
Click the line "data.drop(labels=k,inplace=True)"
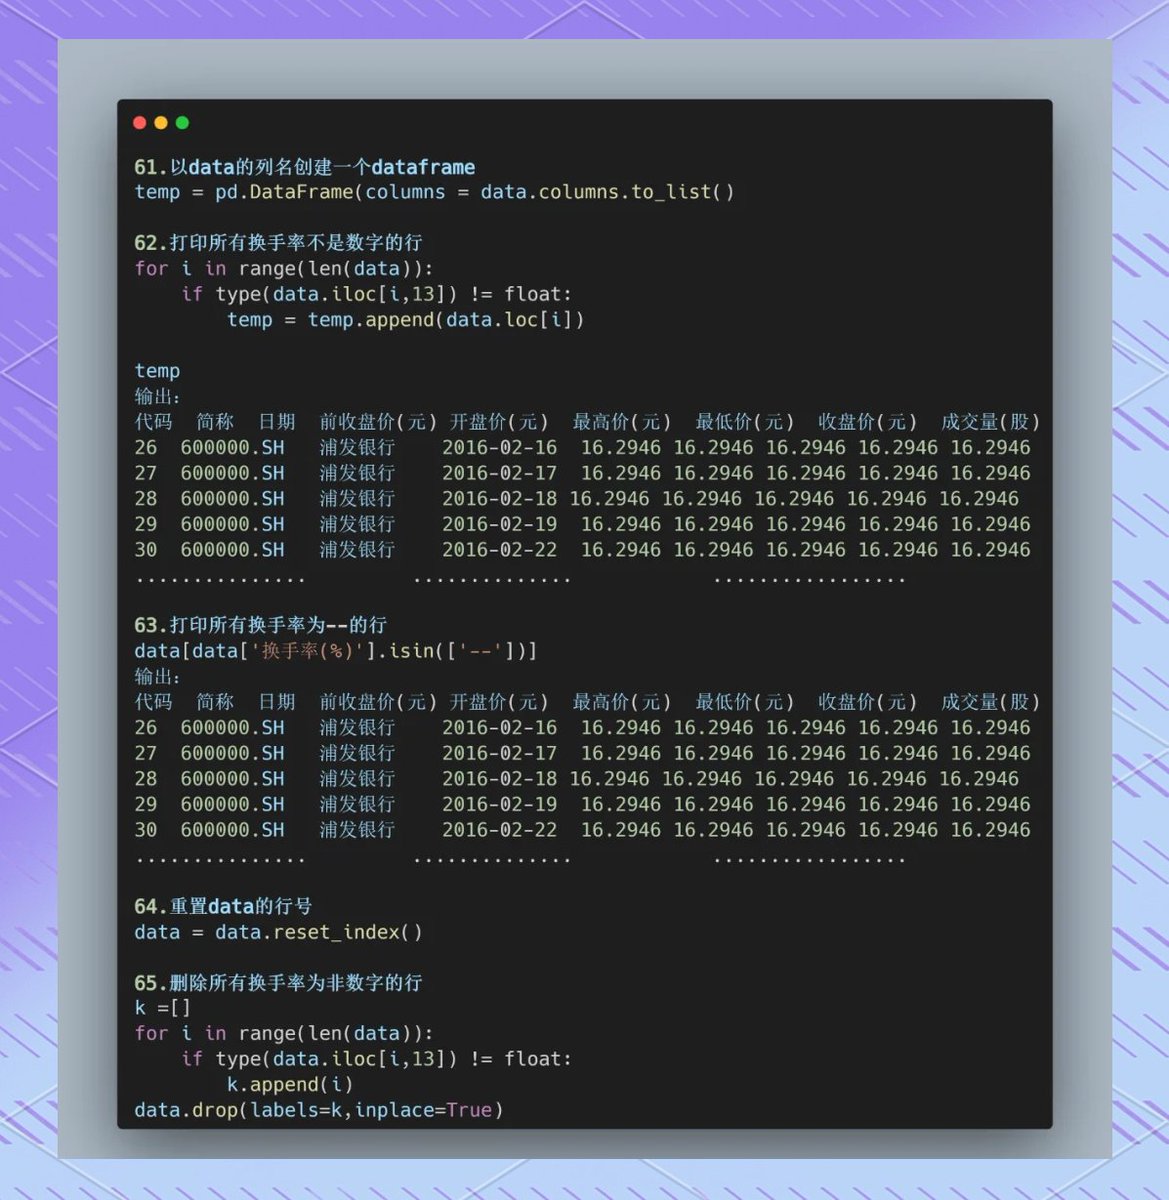319,1110
